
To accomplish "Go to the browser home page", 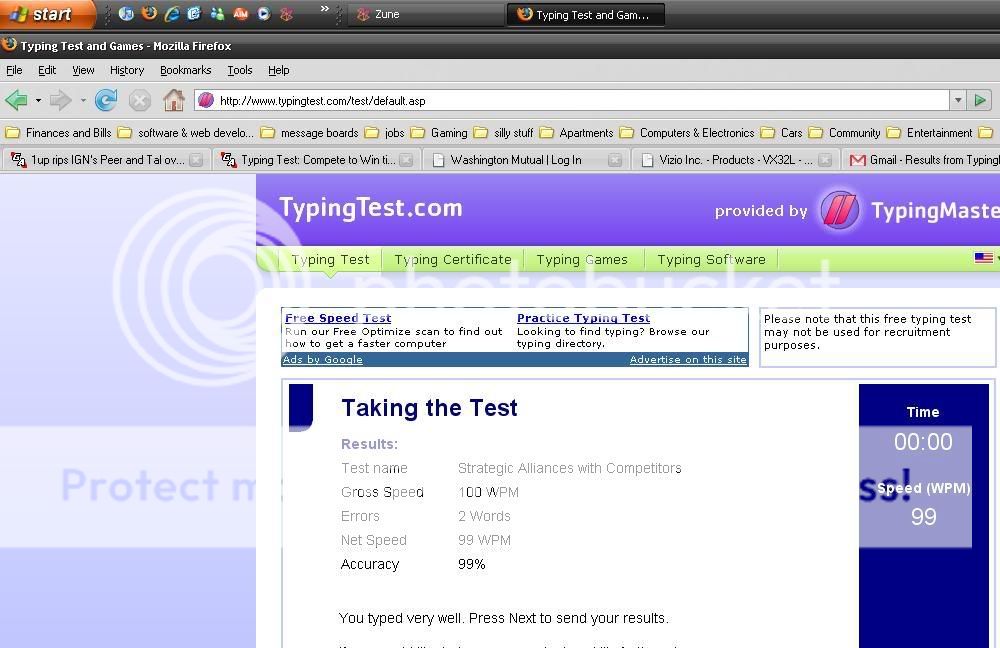I will point(174,100).
